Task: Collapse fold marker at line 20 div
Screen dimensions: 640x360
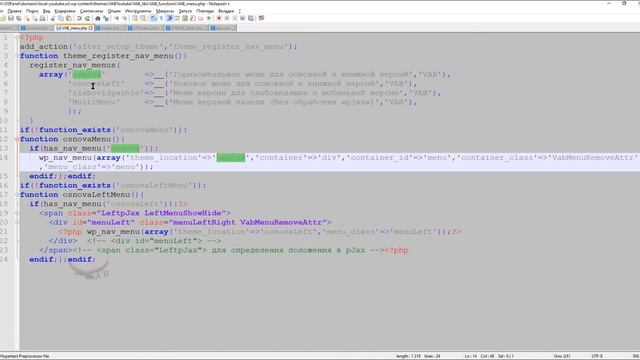Action: 17,222
